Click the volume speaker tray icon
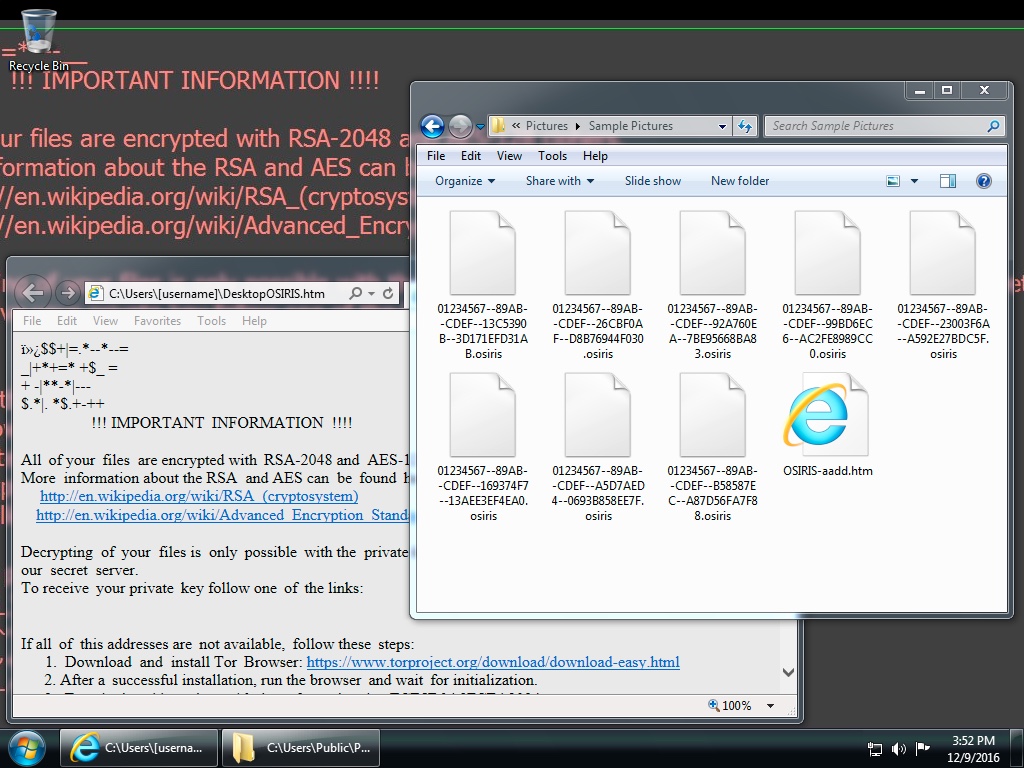 898,748
